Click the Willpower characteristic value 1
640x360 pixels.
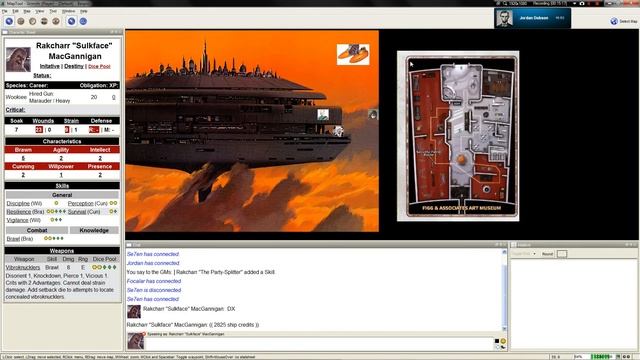[61, 175]
